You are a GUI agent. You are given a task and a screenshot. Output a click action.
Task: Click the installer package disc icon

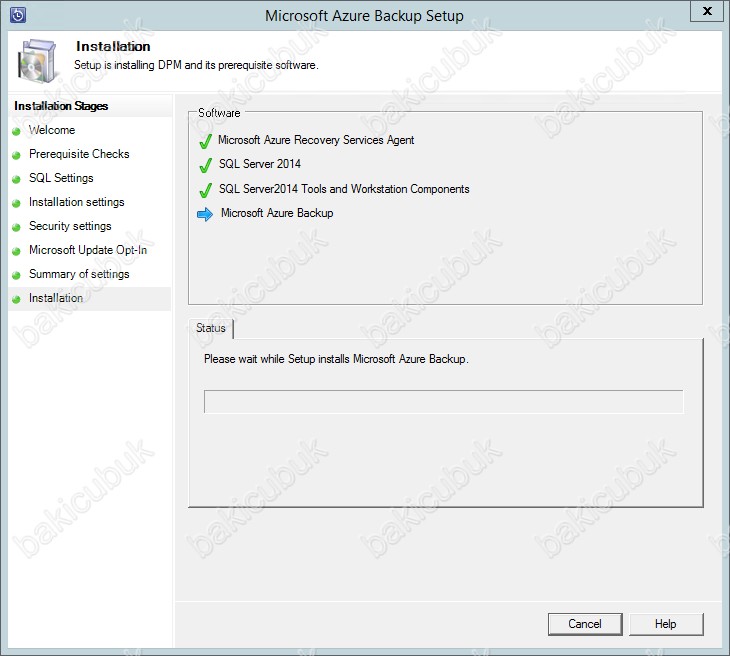38,61
